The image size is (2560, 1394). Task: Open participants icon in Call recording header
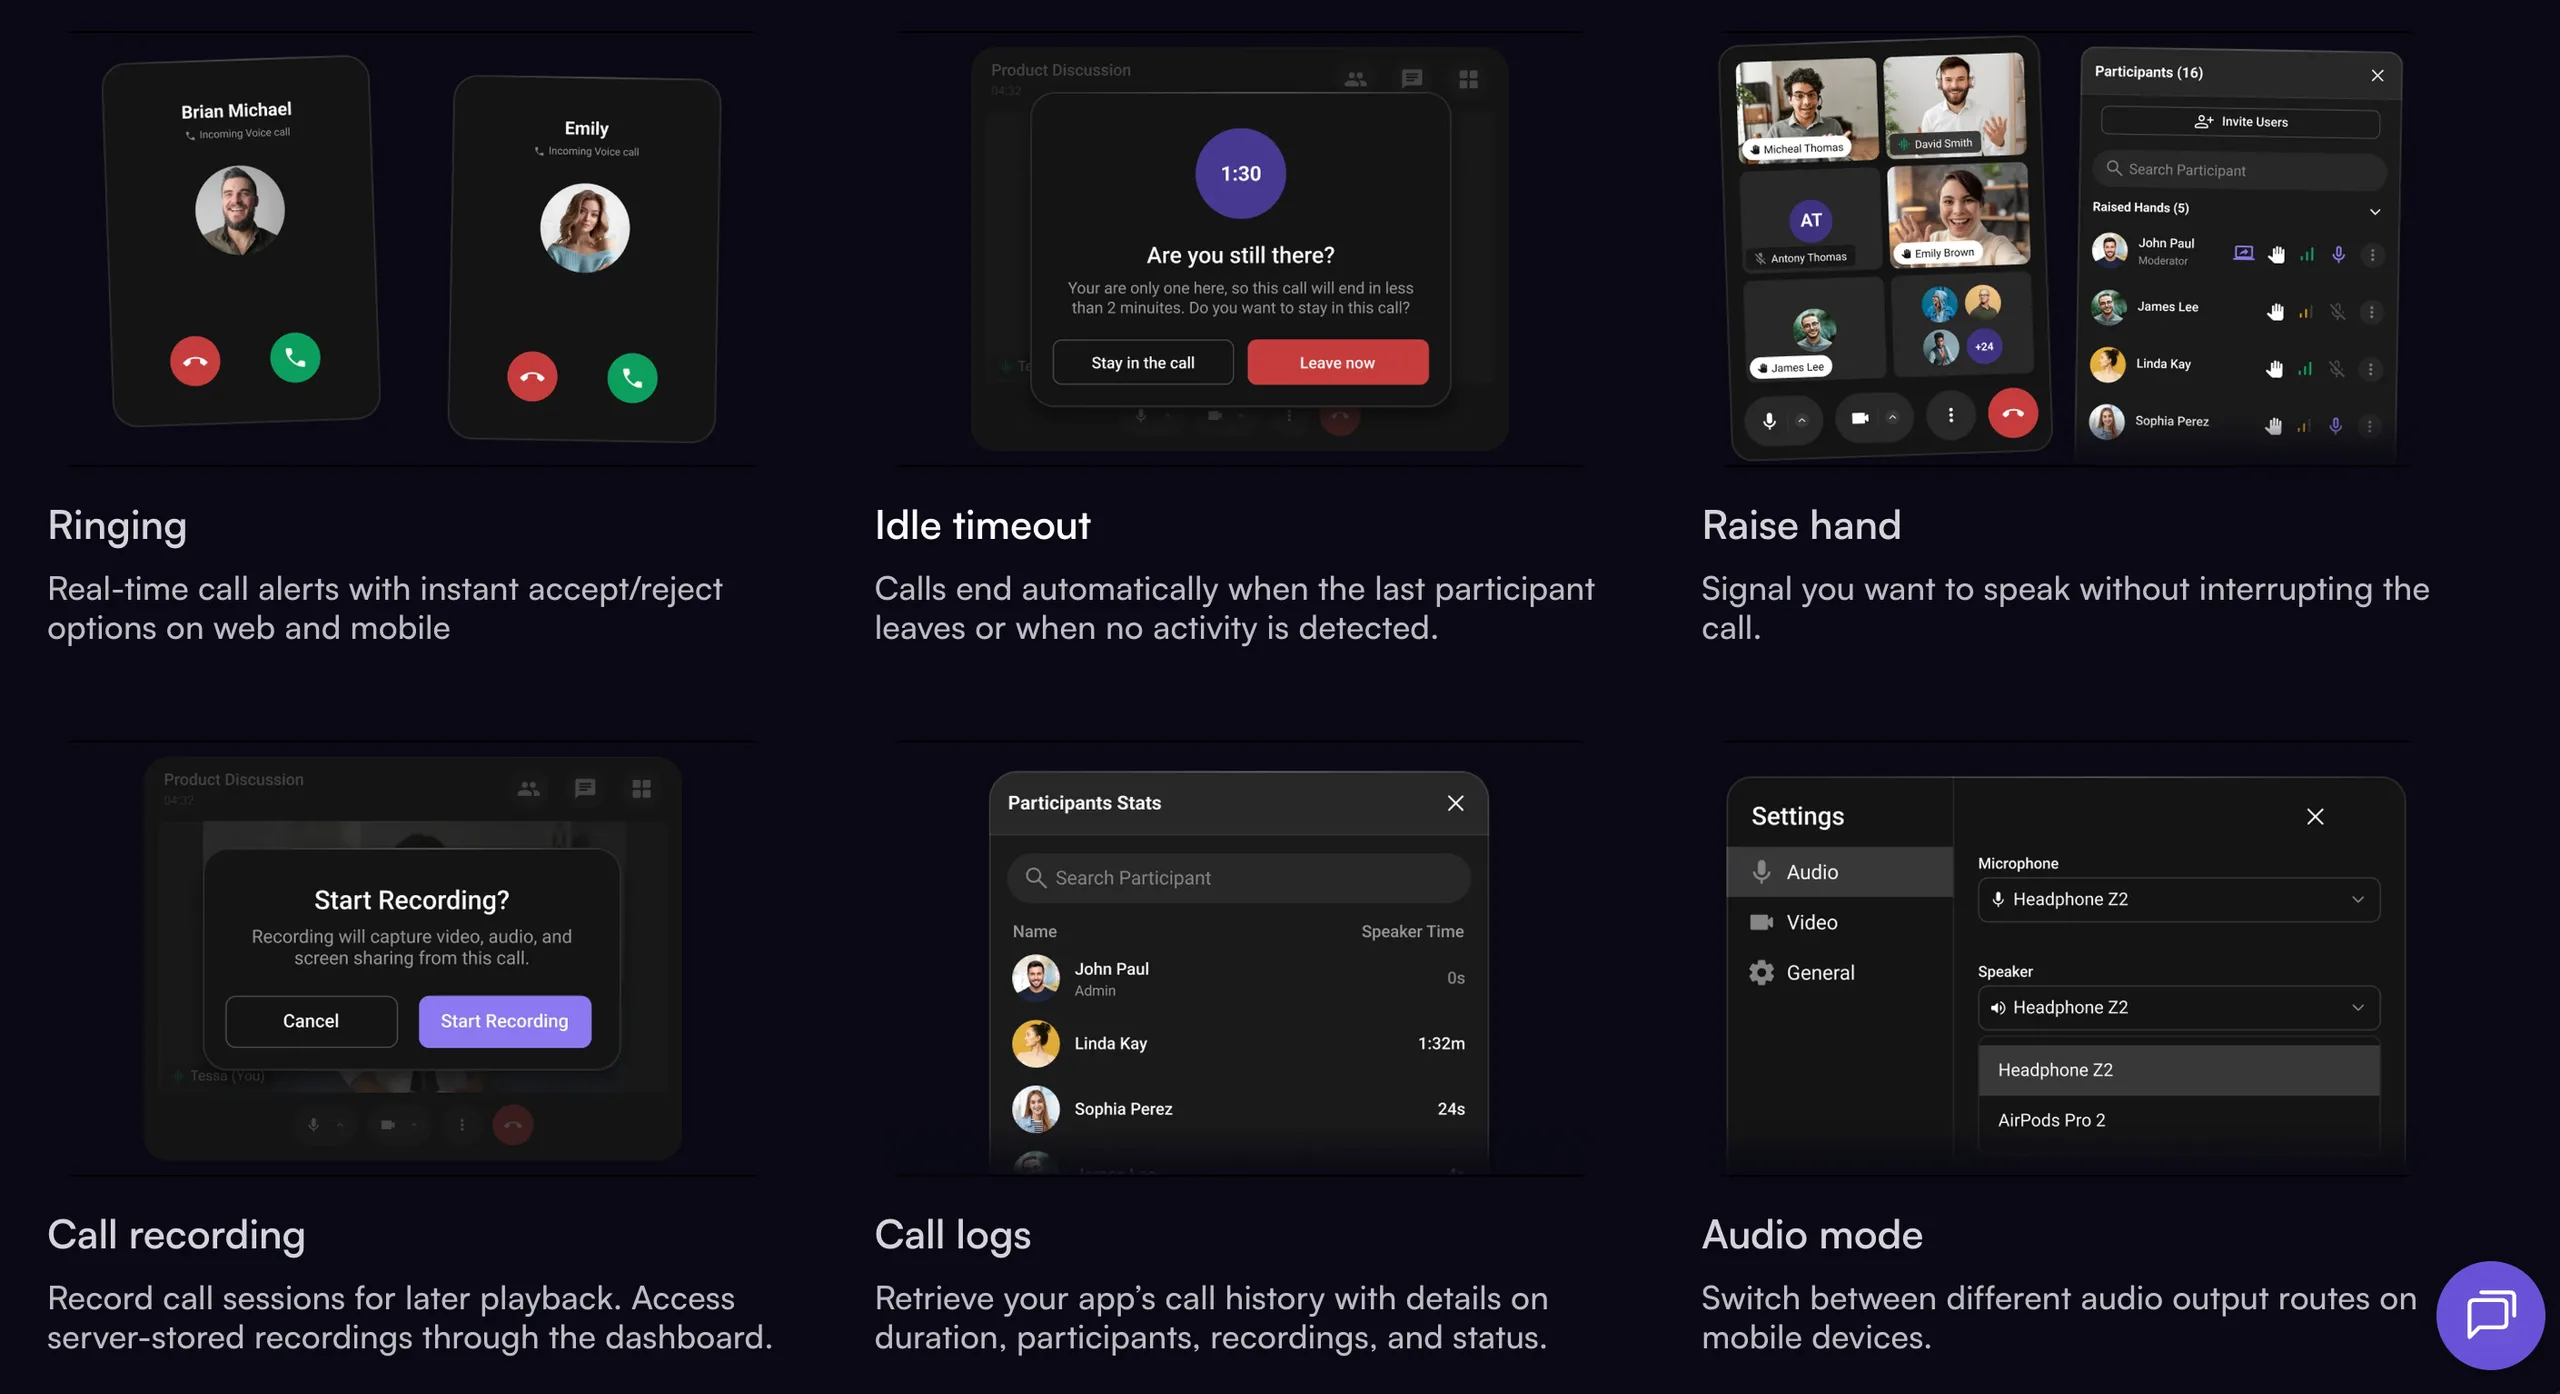pos(528,789)
